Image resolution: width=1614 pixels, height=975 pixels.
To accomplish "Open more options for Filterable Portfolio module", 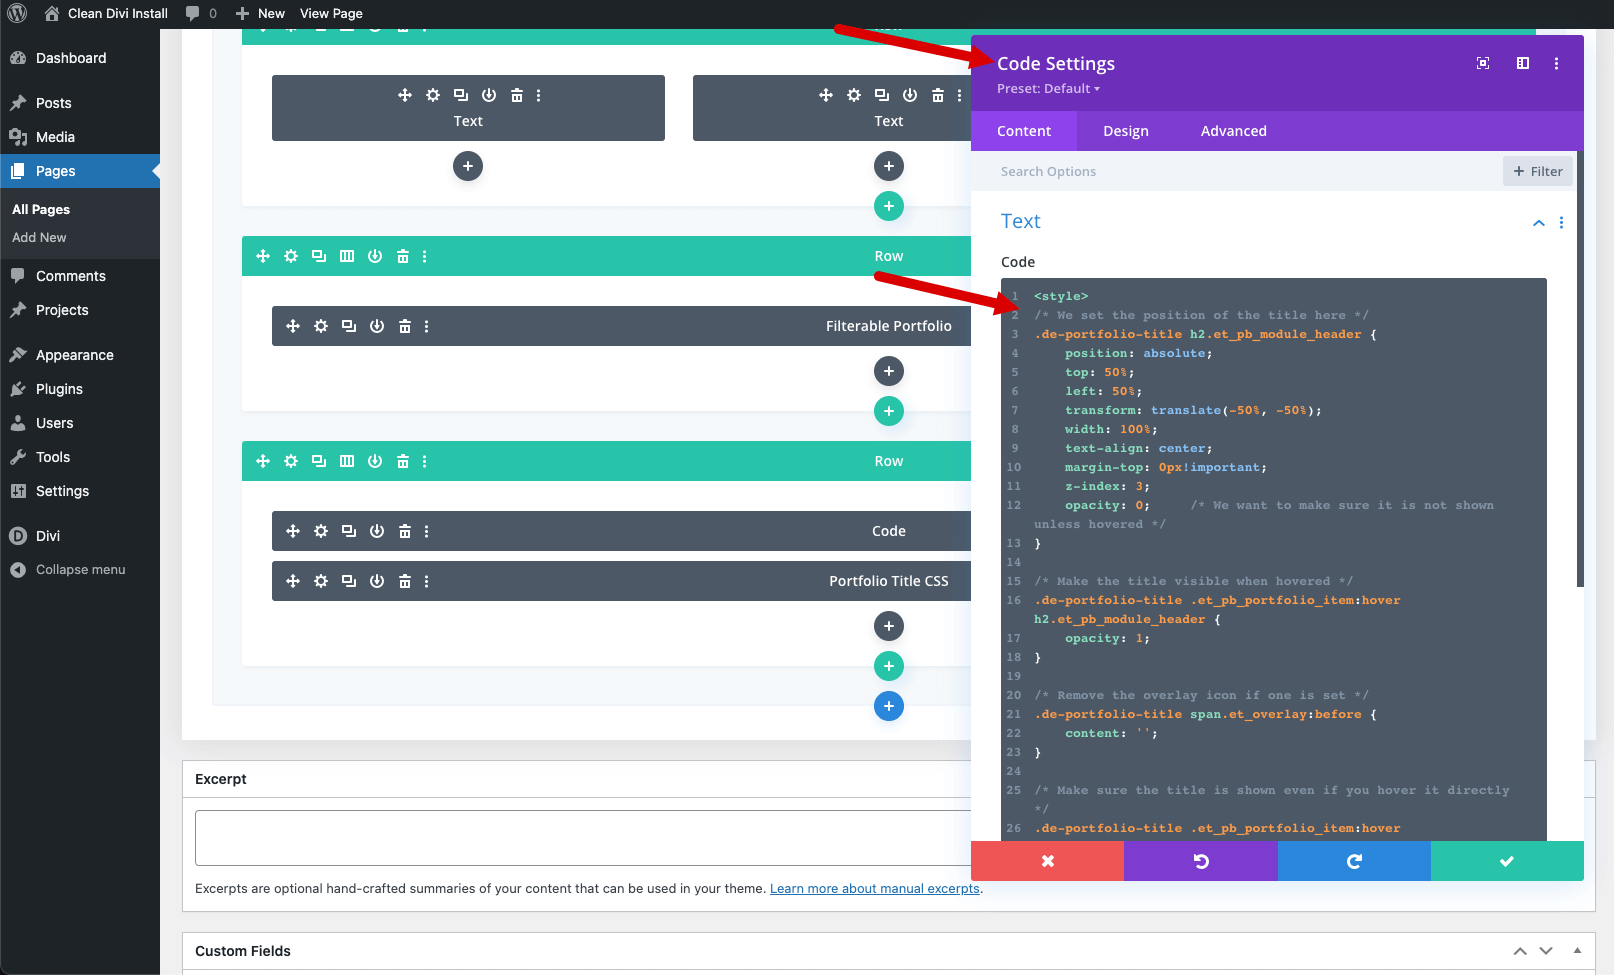I will 427,326.
